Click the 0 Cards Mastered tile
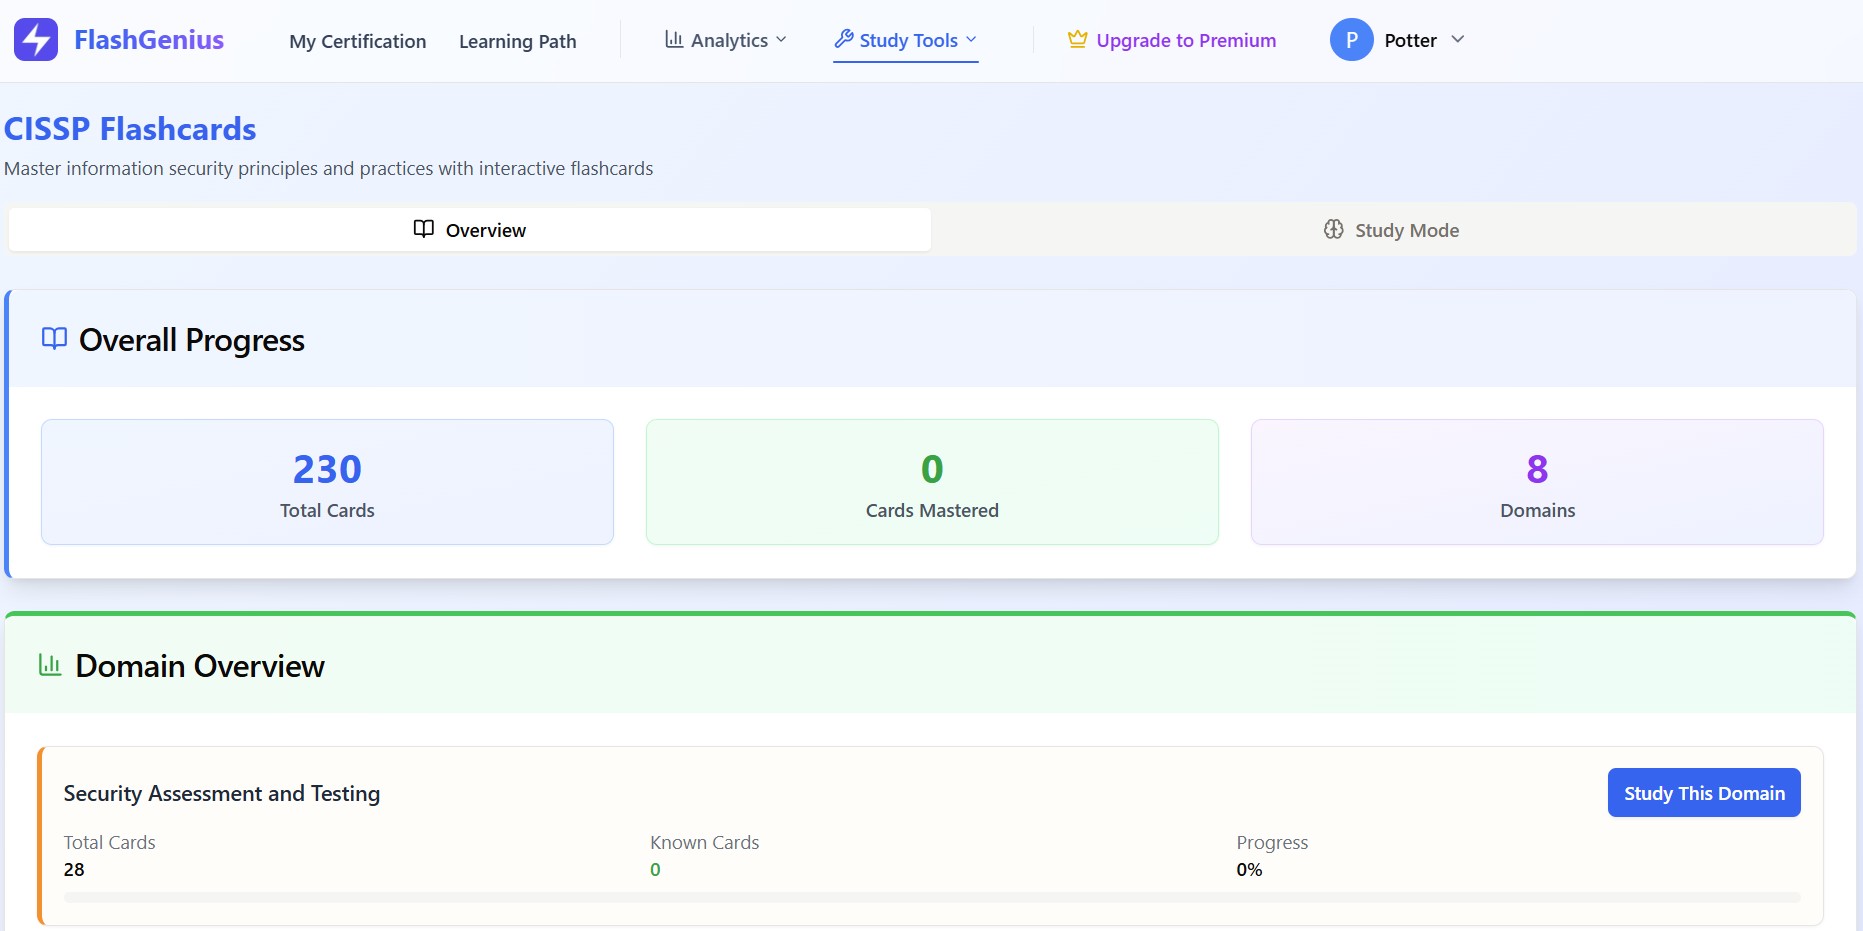1863x931 pixels. 932,482
